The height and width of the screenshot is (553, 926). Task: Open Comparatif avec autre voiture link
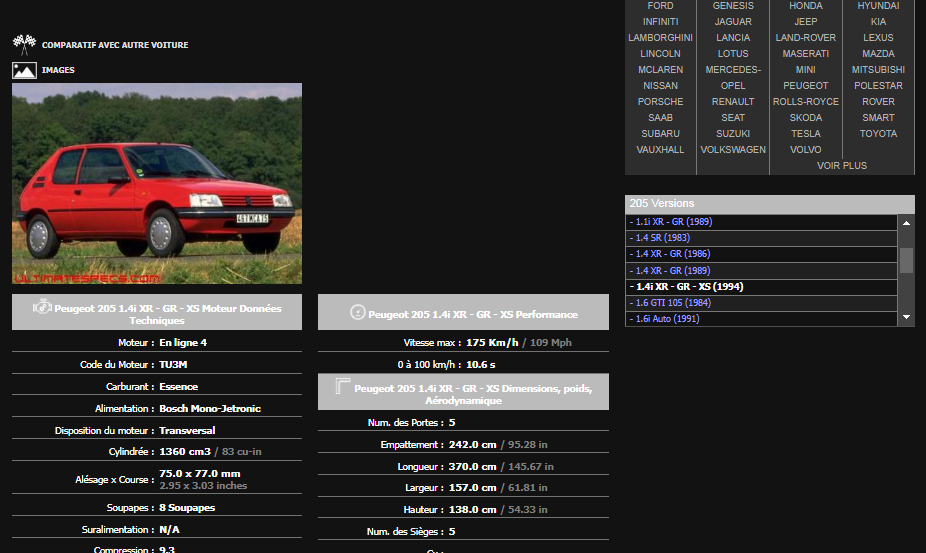click(x=115, y=45)
